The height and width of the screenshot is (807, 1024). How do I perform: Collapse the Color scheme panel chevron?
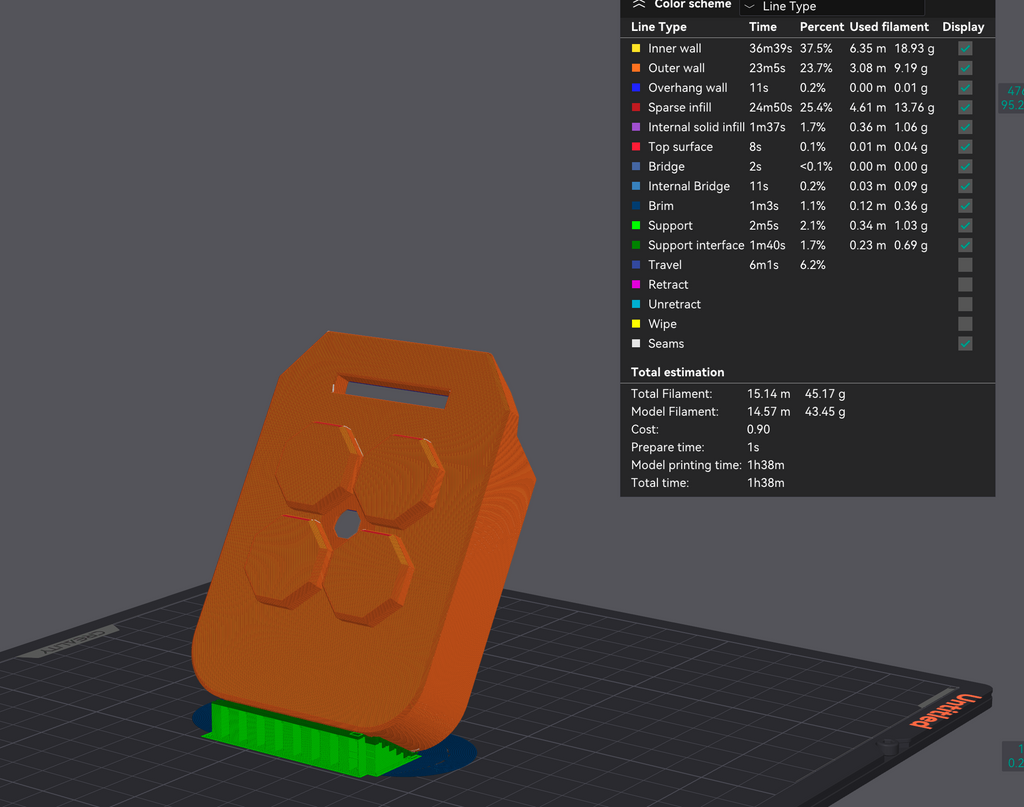(638, 4)
